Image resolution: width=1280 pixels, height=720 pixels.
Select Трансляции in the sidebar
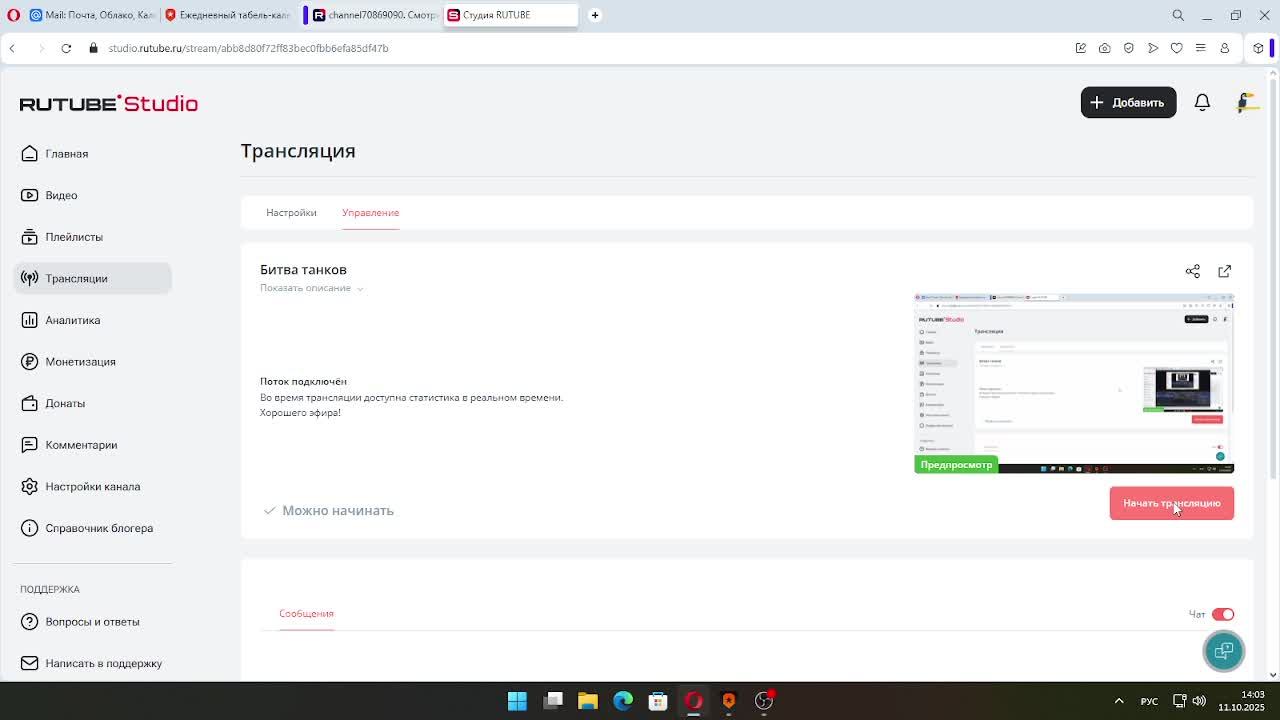(92, 278)
